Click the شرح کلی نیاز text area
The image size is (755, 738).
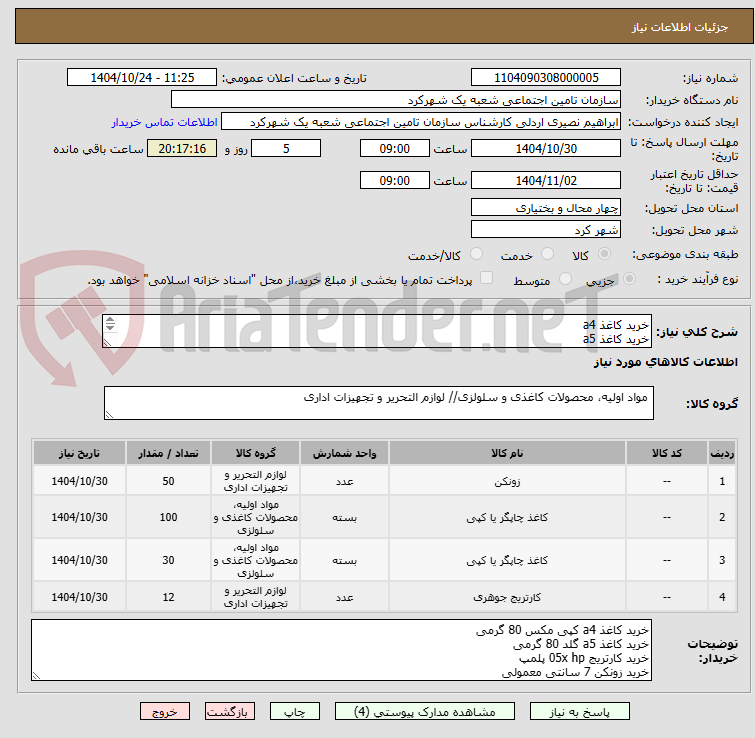pos(377,331)
